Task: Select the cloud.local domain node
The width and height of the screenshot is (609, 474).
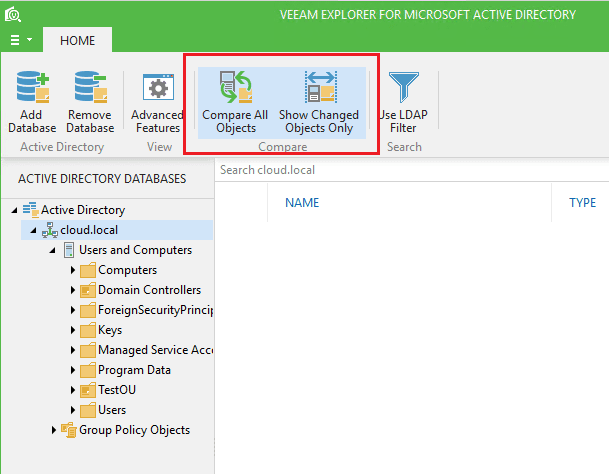Action: [90, 230]
